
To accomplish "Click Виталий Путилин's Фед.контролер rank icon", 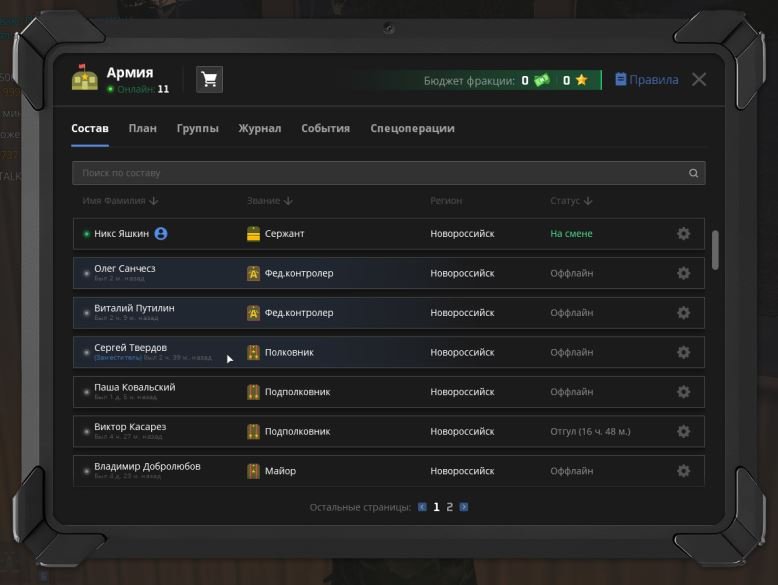I will (x=253, y=313).
